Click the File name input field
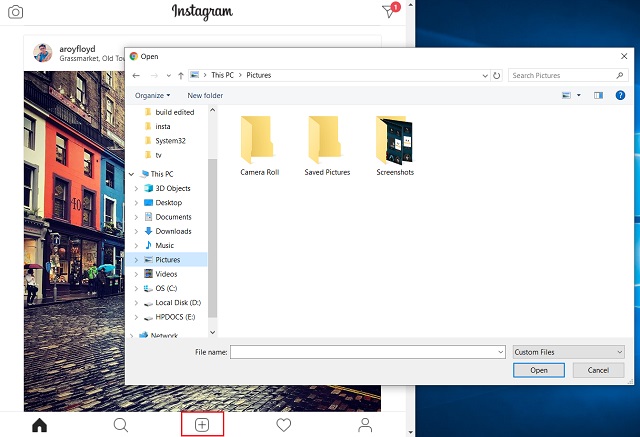The height and width of the screenshot is (437, 640). pyautogui.click(x=363, y=352)
